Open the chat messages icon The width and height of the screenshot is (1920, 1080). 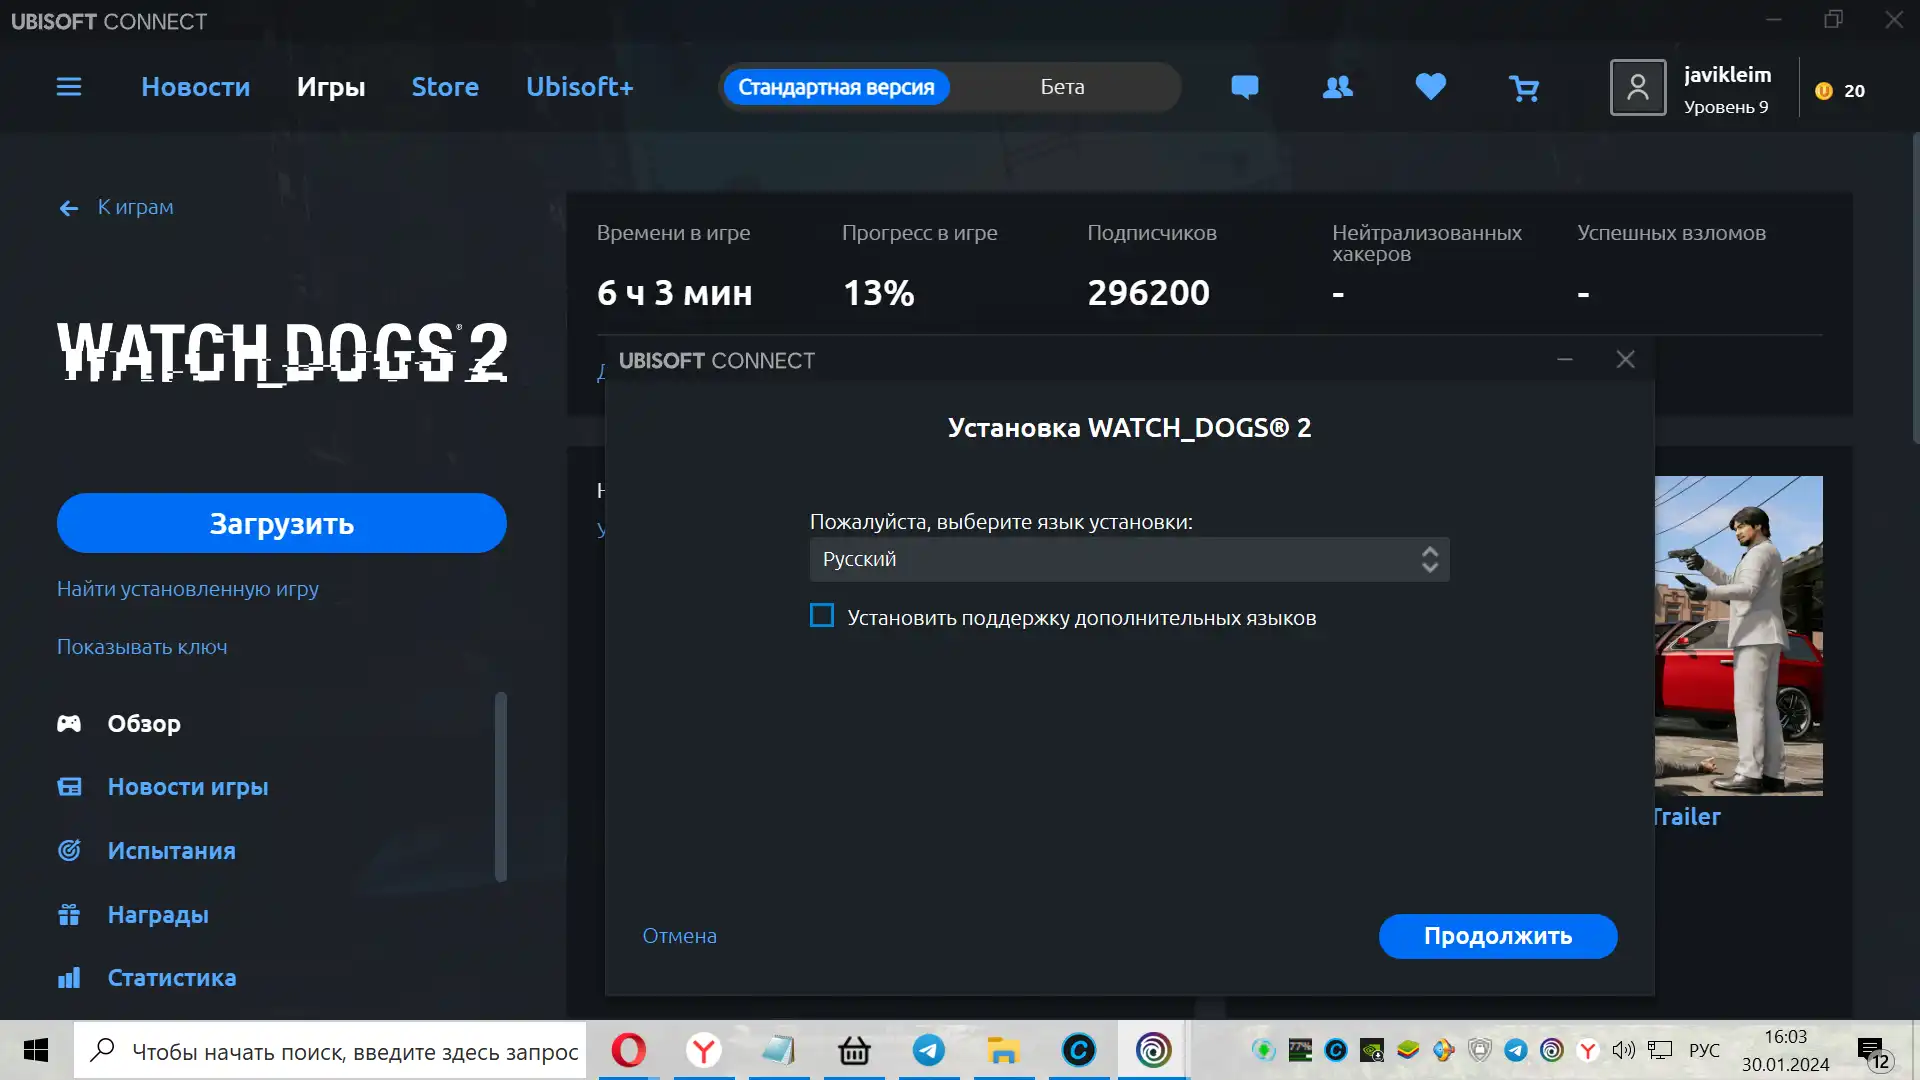1244,87
